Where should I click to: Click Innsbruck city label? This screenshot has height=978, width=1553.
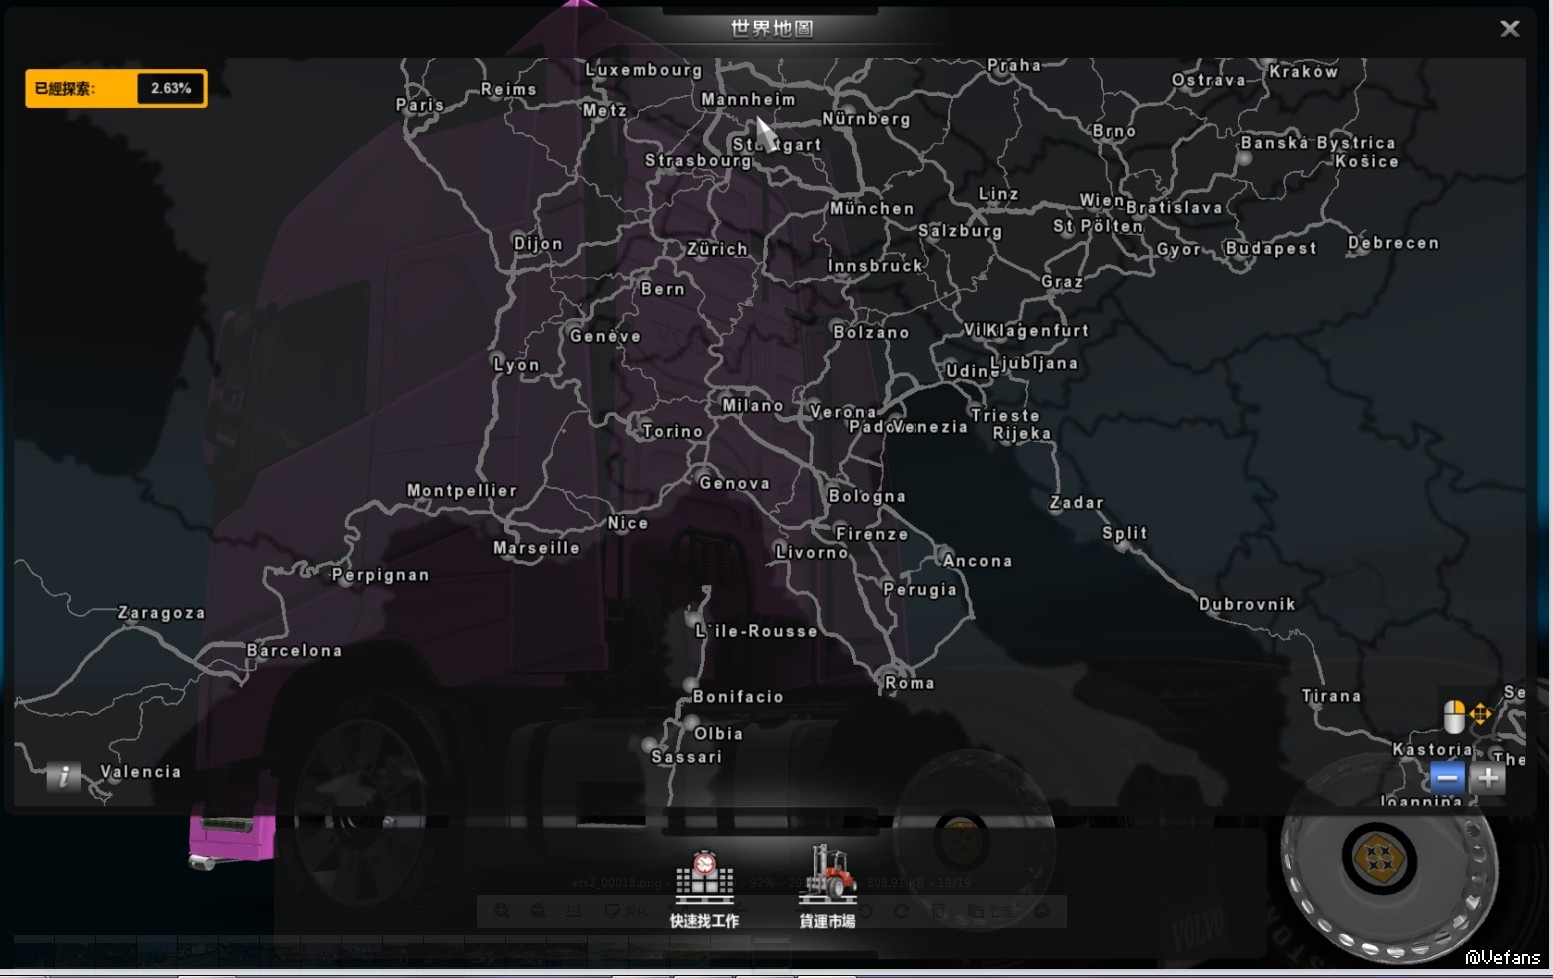coord(875,266)
